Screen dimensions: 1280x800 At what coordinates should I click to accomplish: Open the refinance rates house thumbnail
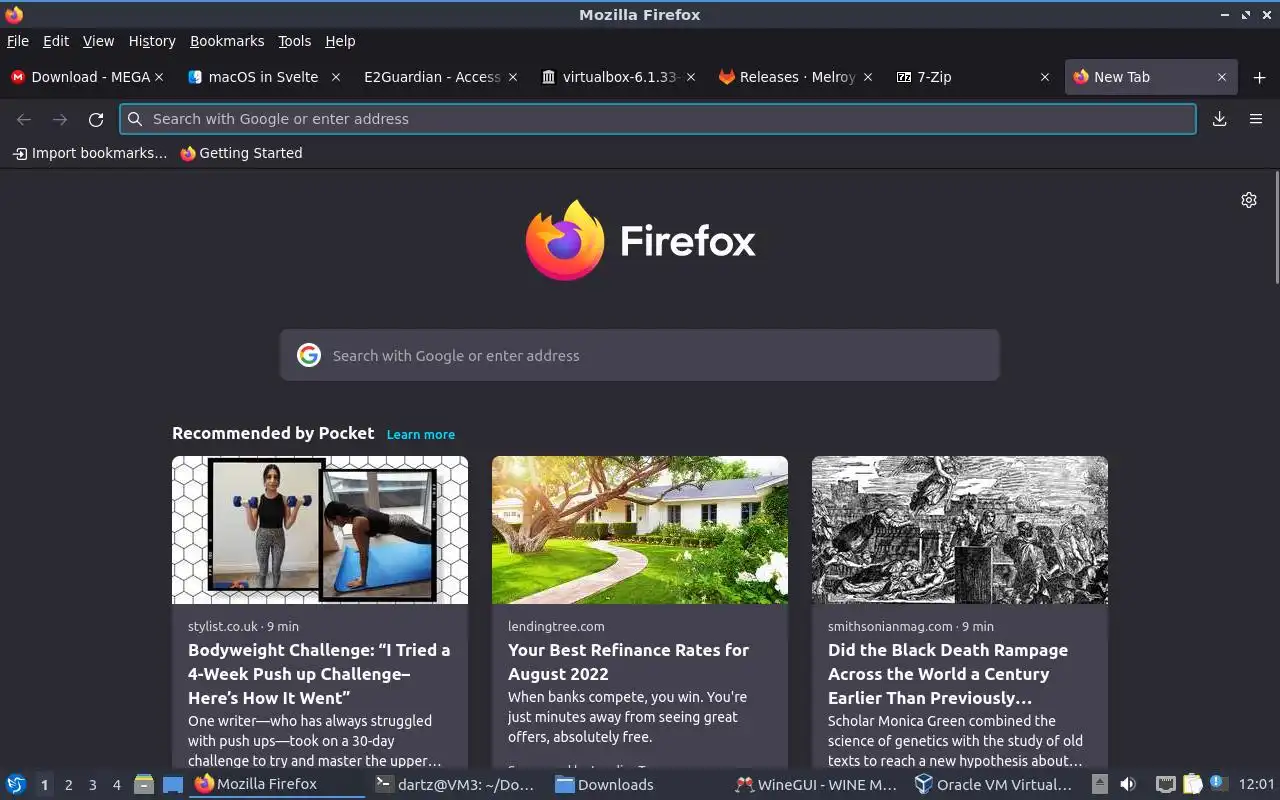[x=640, y=530]
